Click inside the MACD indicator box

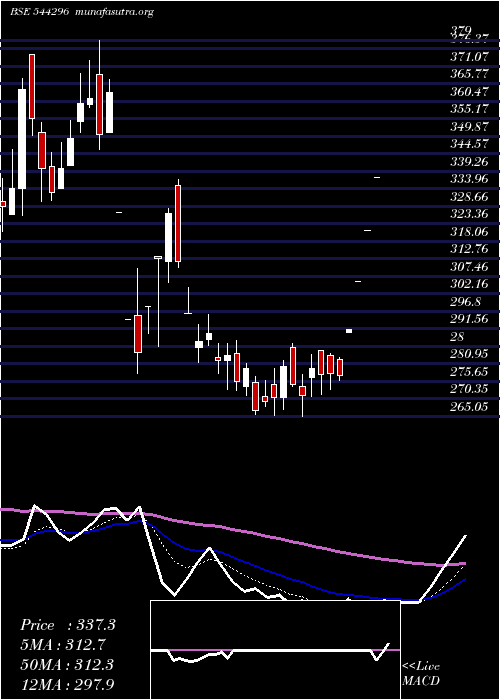(275, 650)
